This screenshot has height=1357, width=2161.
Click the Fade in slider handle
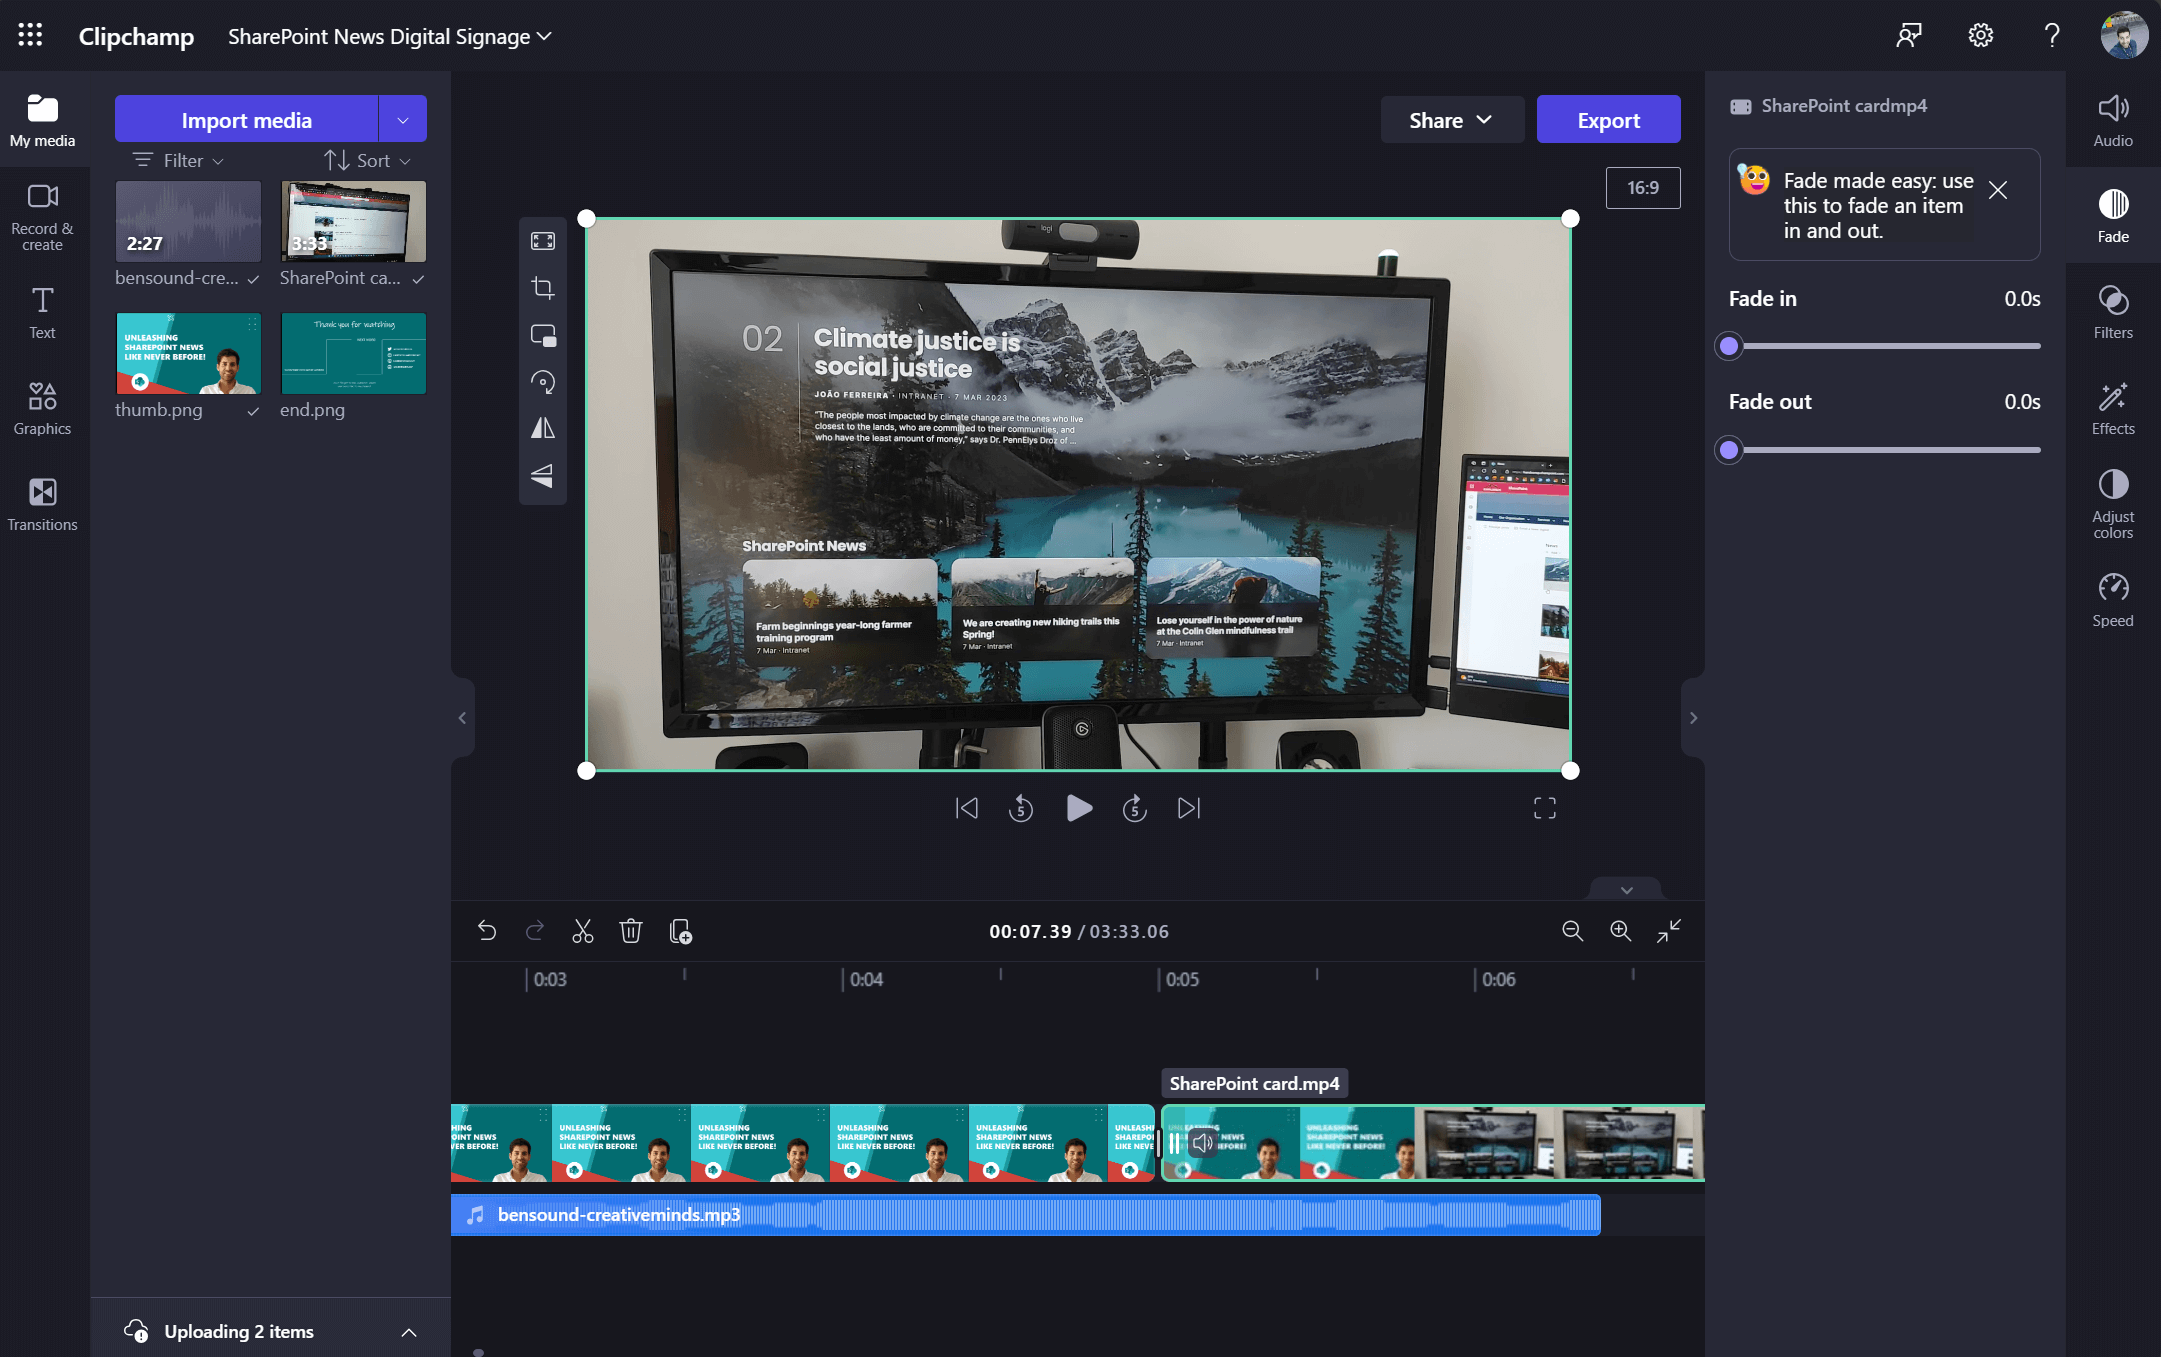(x=1729, y=346)
